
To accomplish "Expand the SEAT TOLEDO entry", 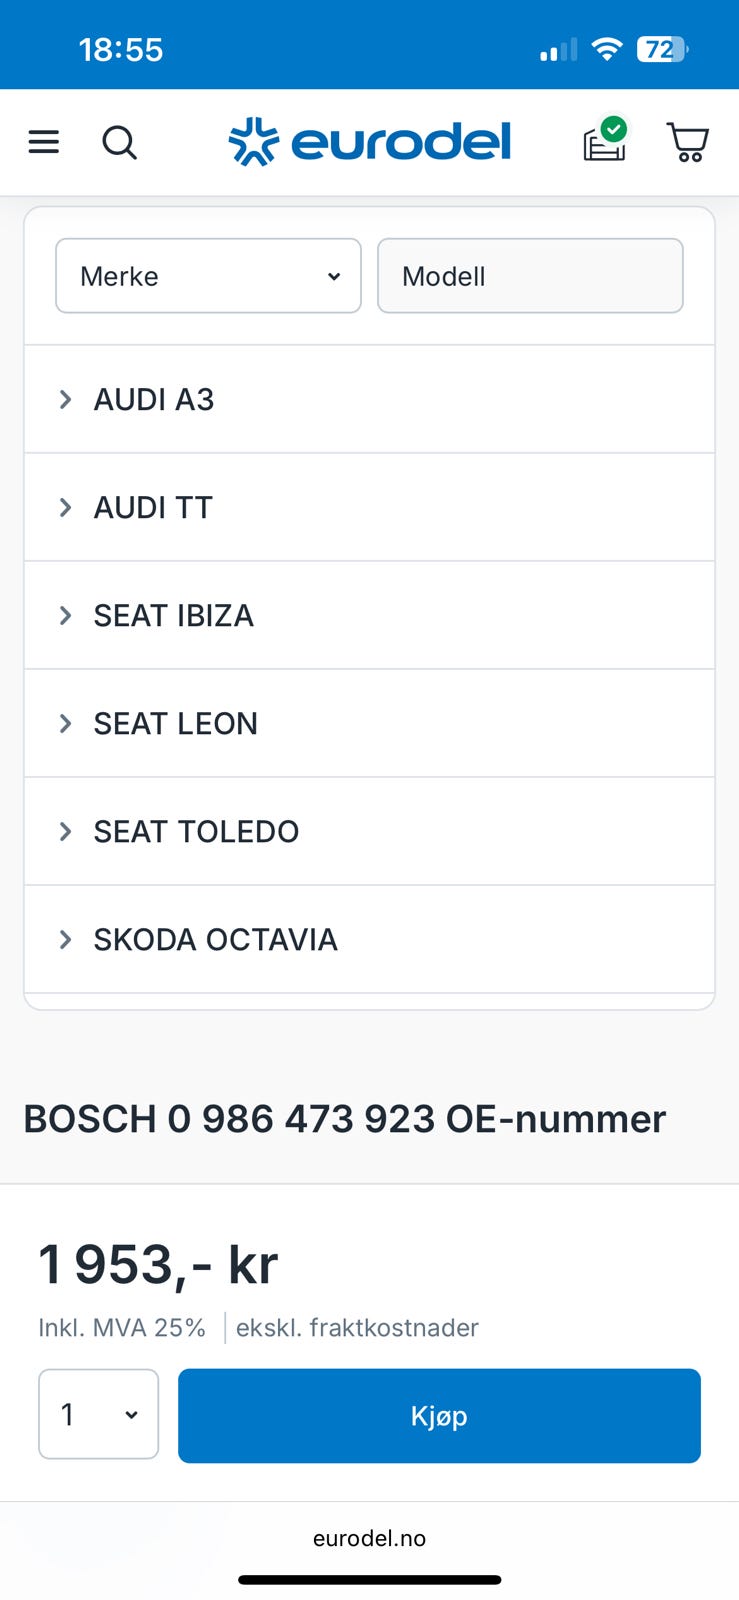I will pyautogui.click(x=369, y=831).
